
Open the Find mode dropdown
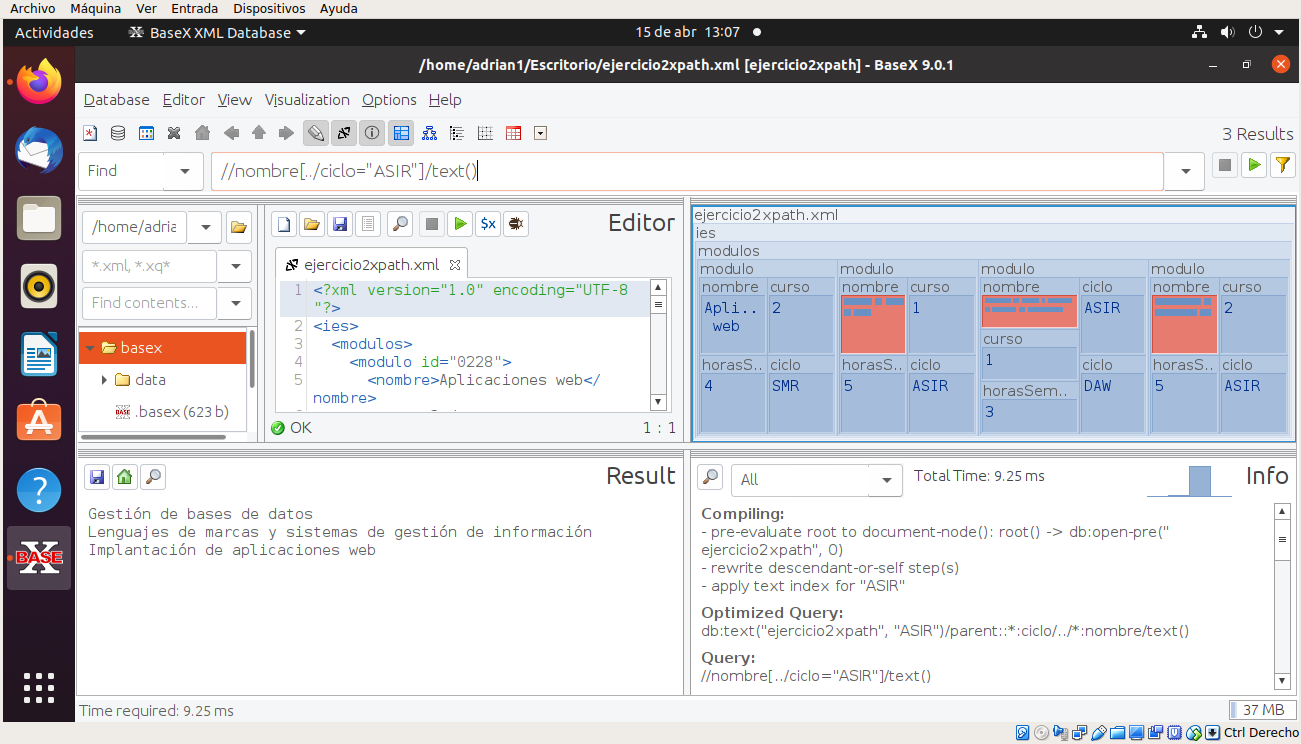tap(184, 171)
